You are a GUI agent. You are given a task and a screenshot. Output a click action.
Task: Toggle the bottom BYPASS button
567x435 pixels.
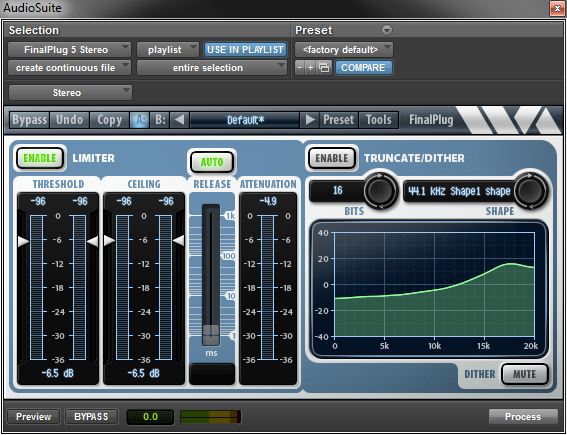(91, 417)
